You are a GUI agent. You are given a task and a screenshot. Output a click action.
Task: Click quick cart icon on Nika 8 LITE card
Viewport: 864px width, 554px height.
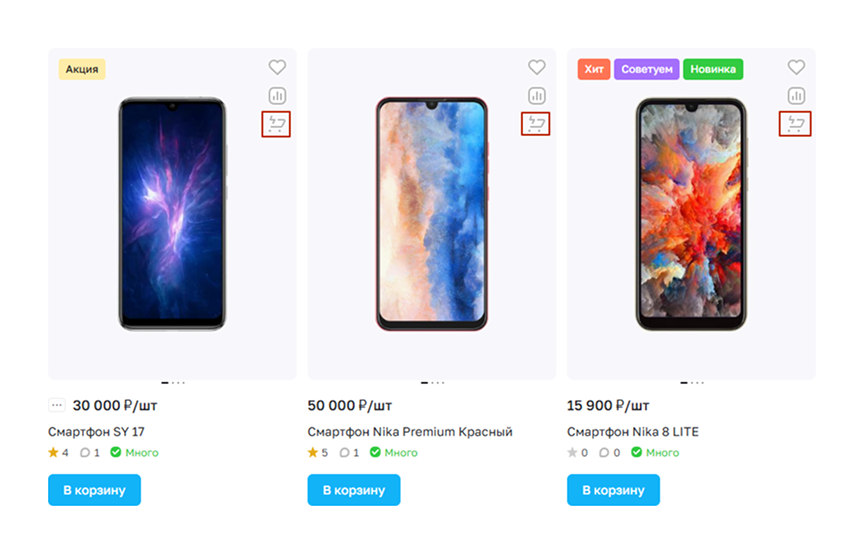(796, 124)
